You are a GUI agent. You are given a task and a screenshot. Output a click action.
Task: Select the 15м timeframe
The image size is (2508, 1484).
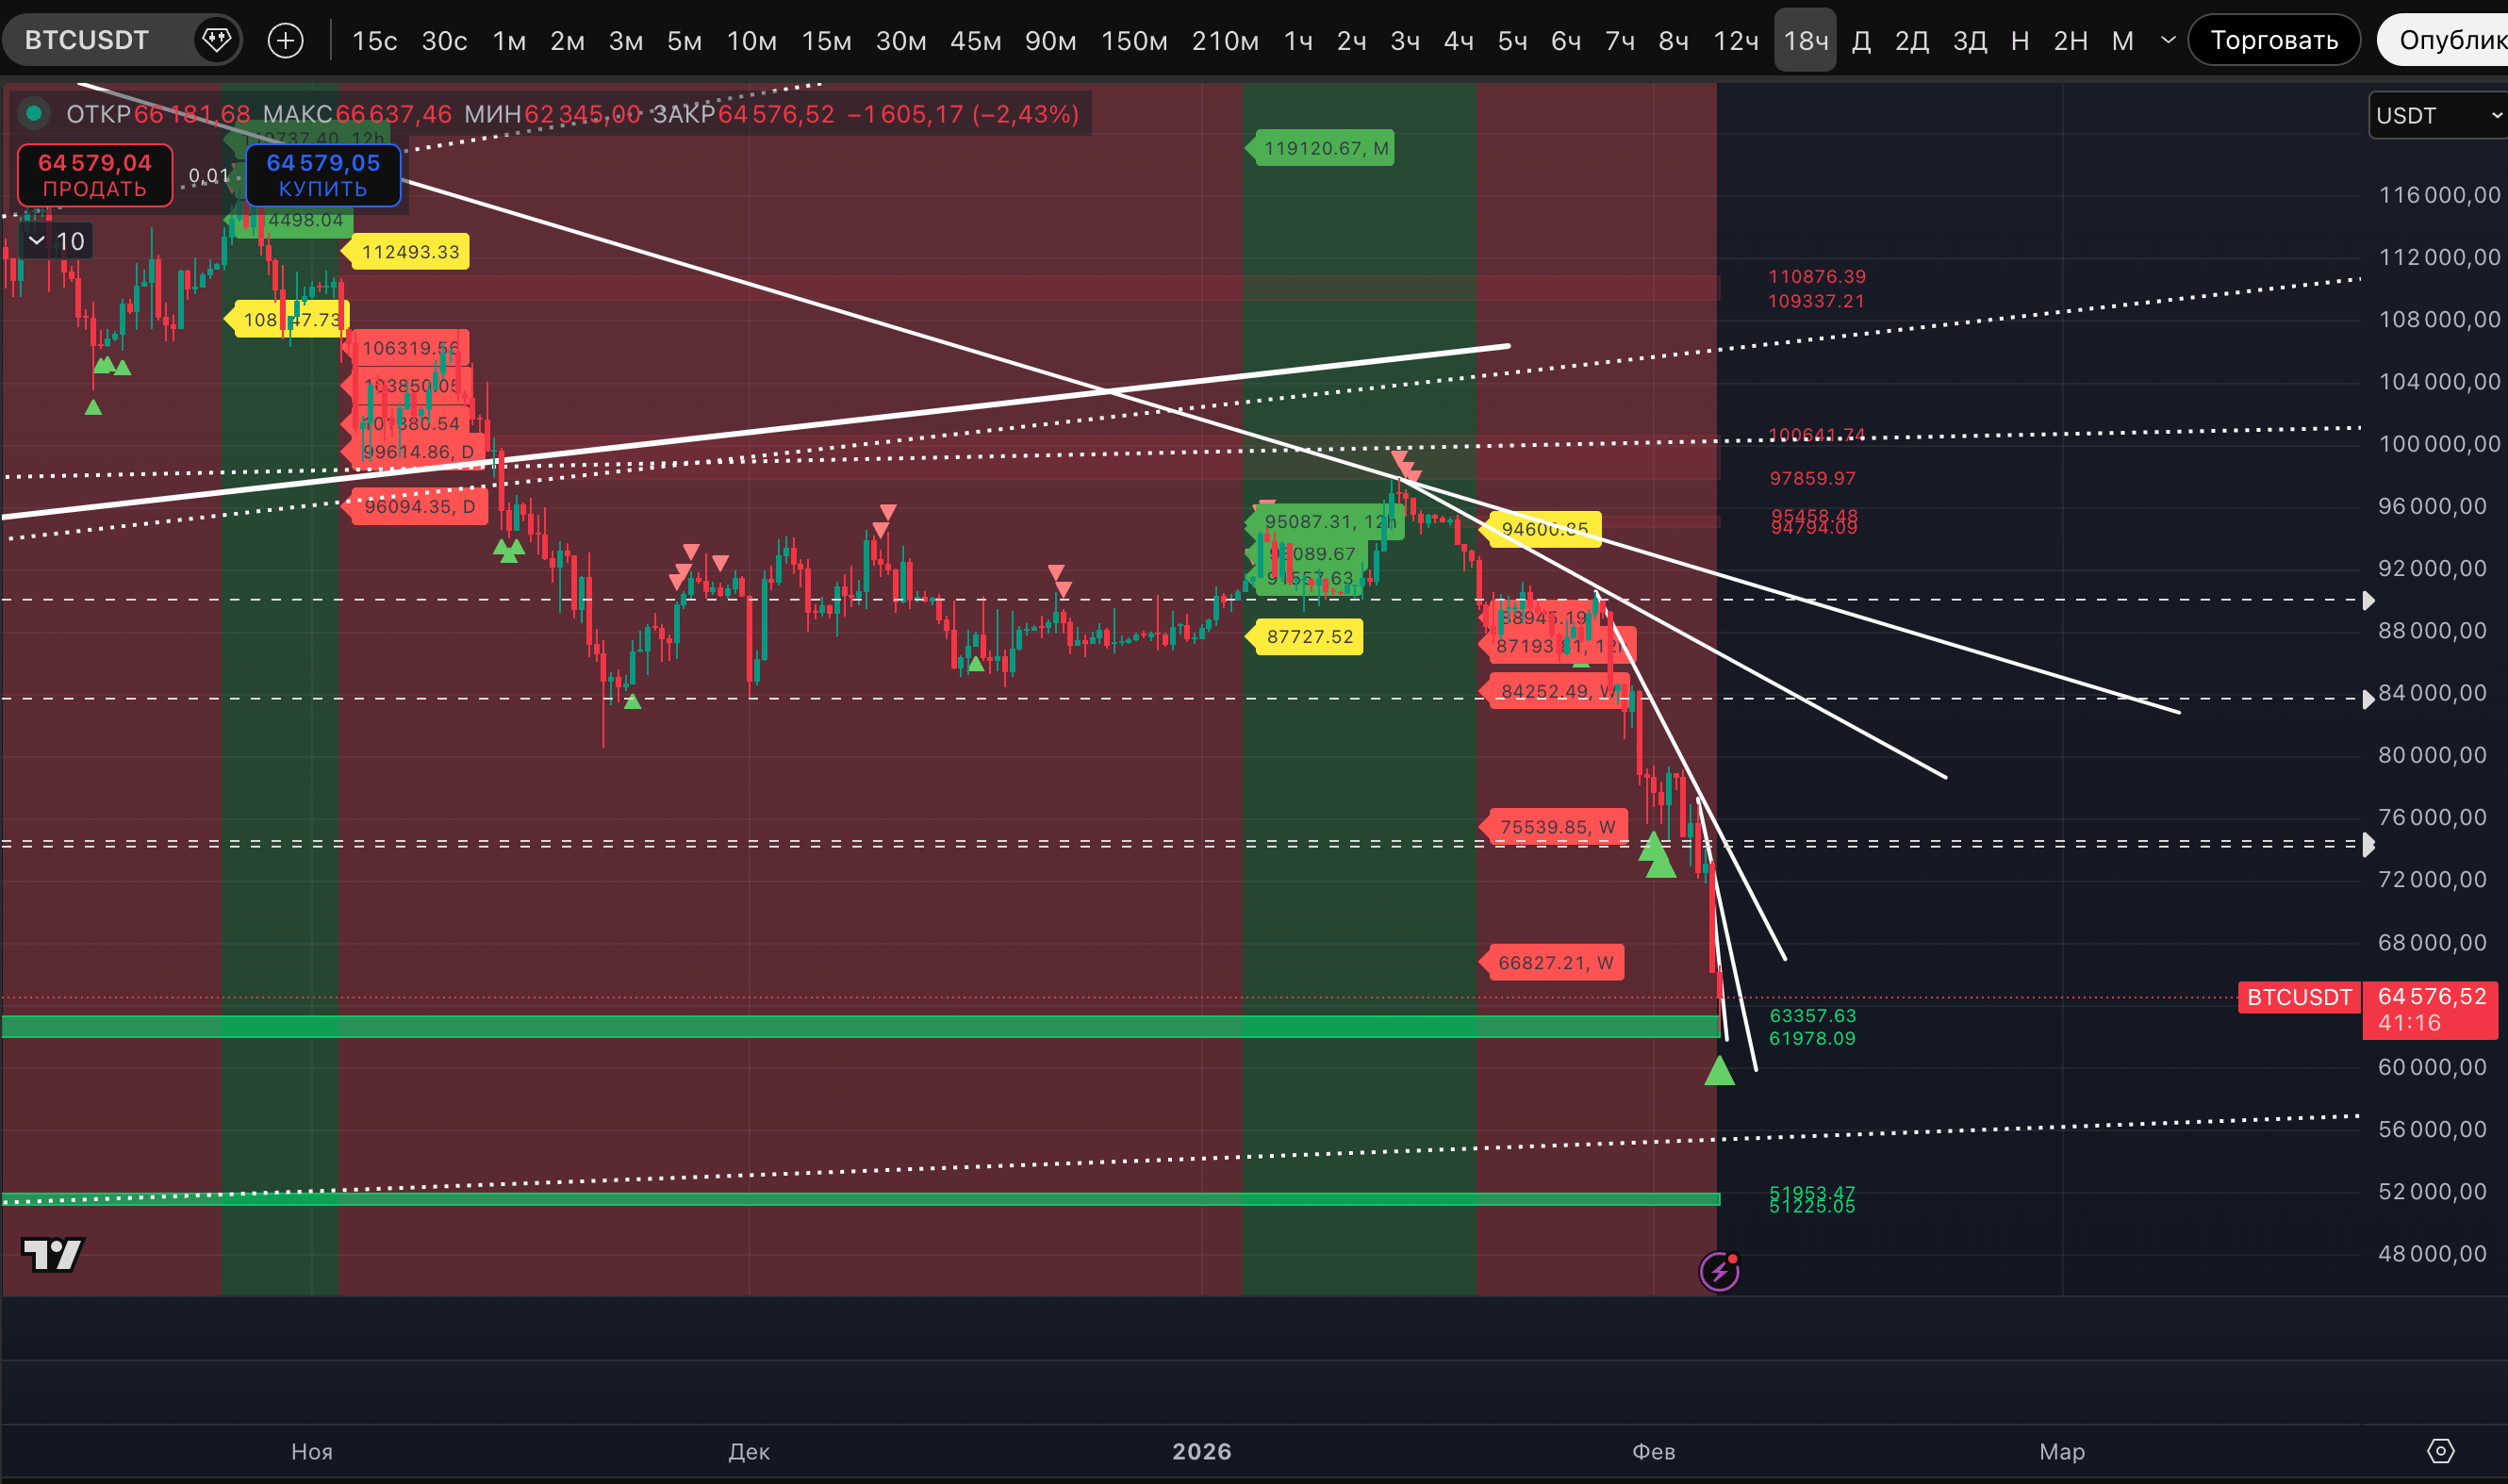click(x=826, y=41)
